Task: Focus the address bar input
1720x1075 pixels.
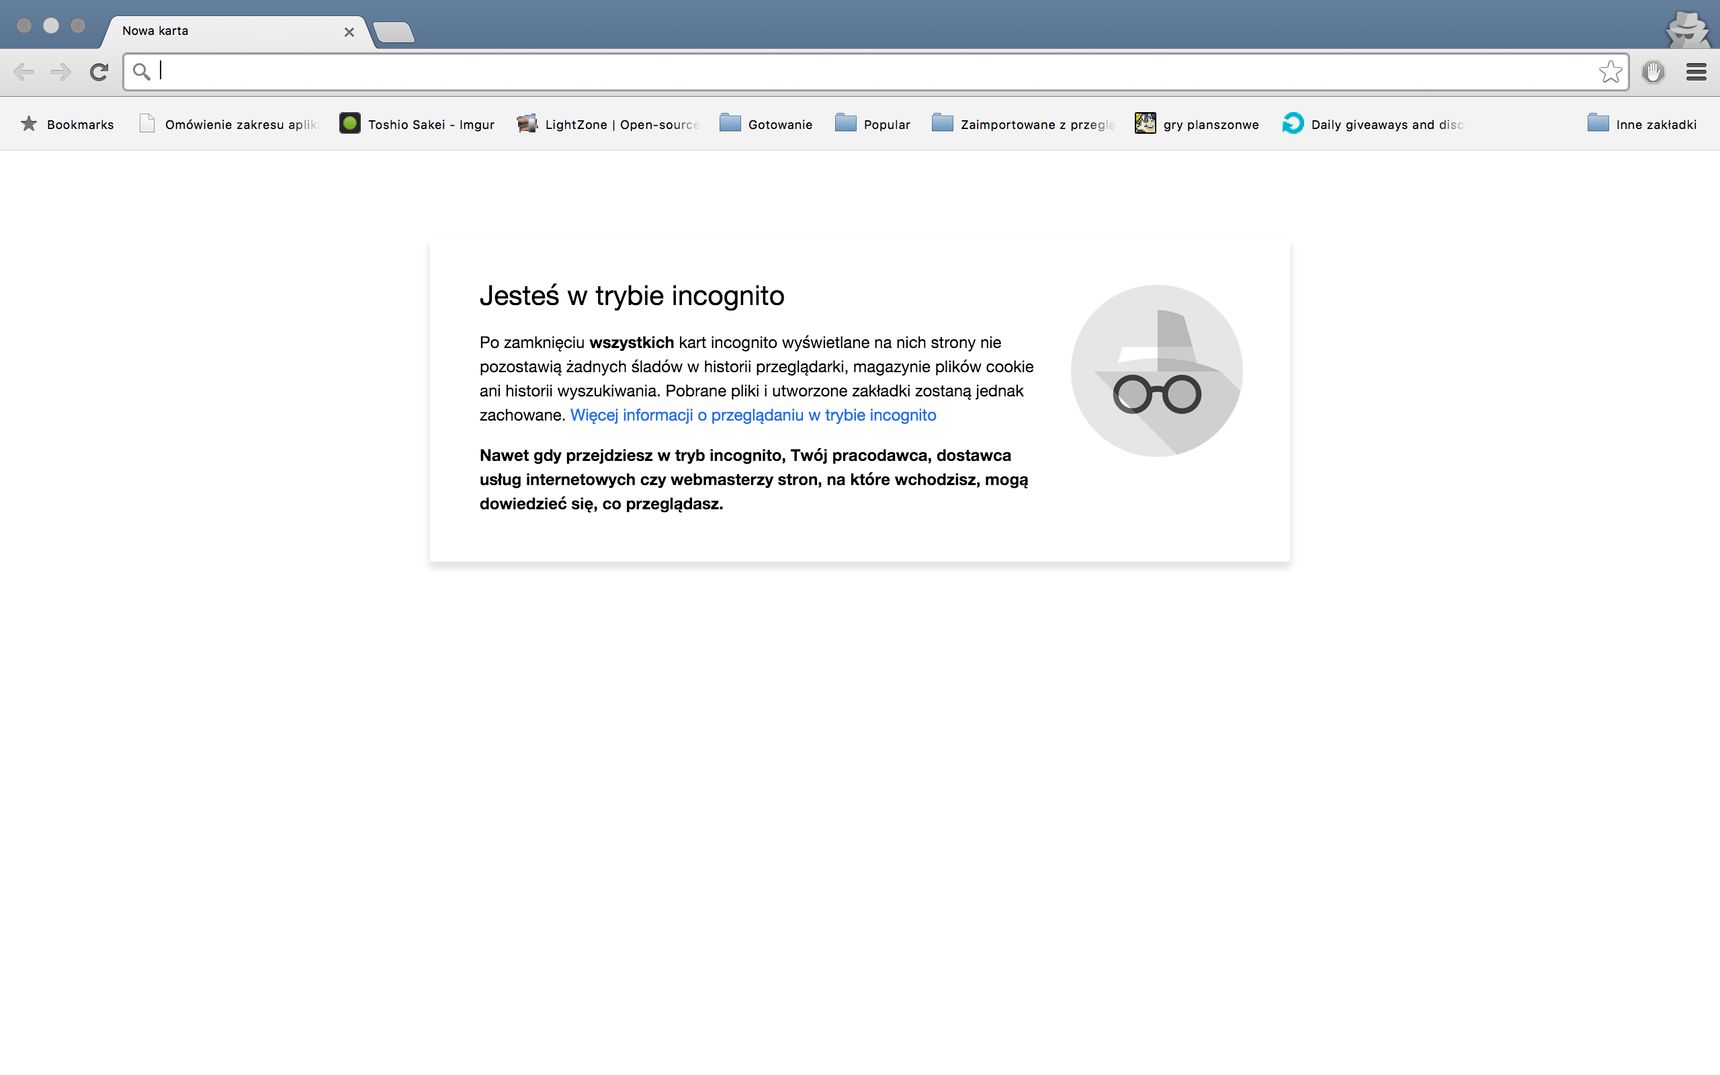Action: (875, 72)
